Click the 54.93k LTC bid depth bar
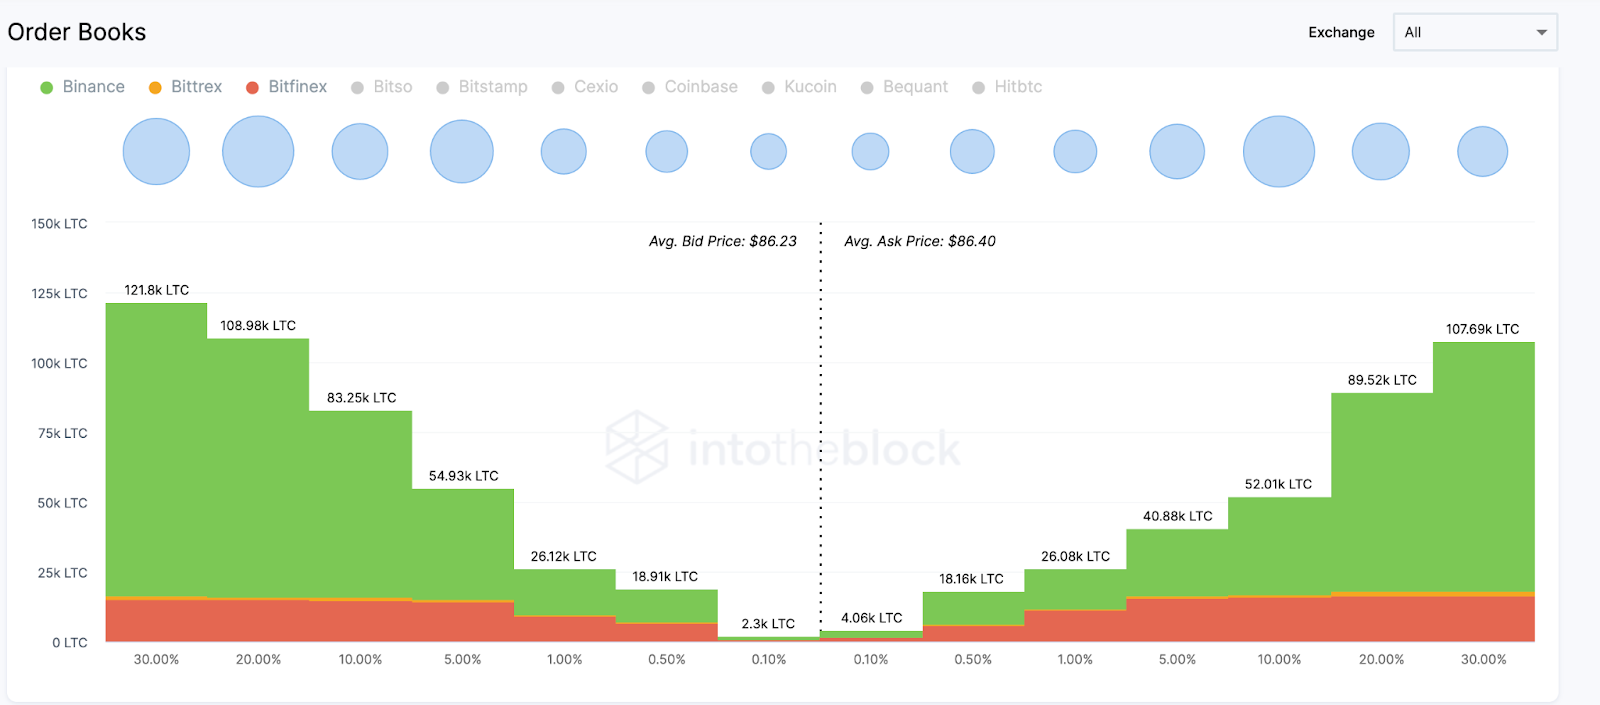Screen dimensions: 1600x705 coord(463,545)
